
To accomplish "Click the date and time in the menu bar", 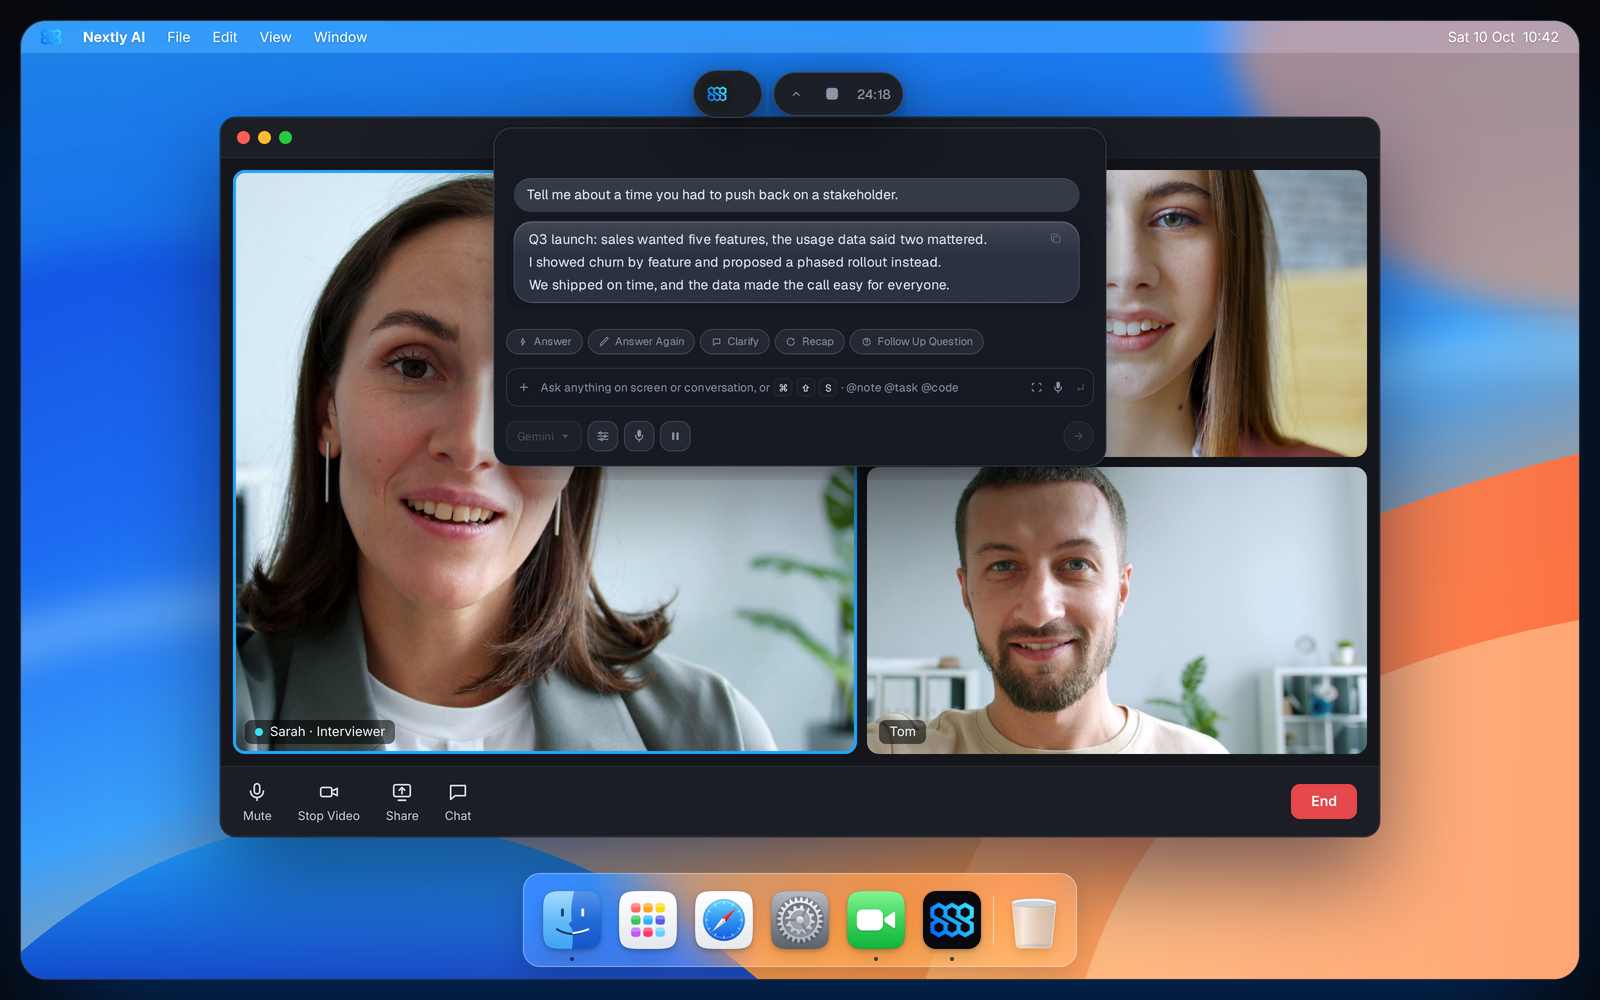I will [x=1503, y=37].
